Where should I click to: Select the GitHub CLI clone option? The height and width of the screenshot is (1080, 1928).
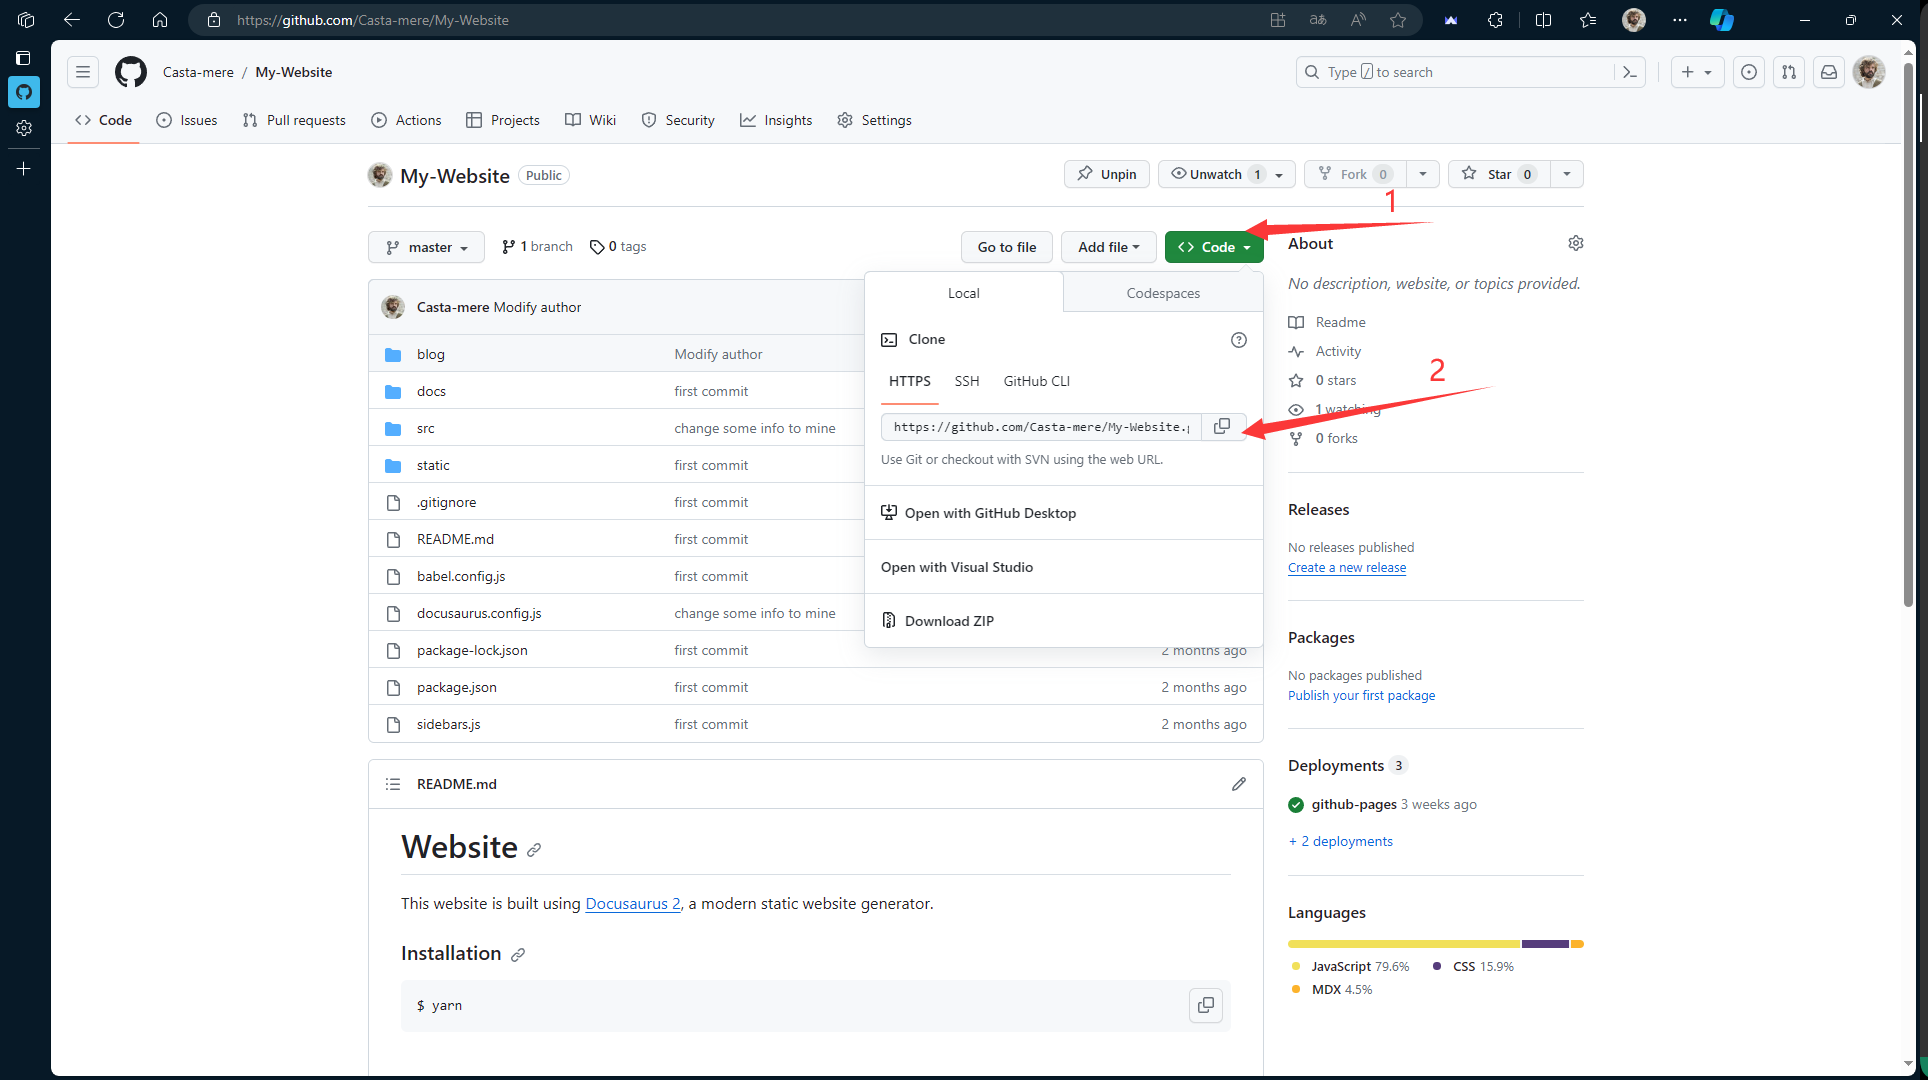click(1037, 381)
